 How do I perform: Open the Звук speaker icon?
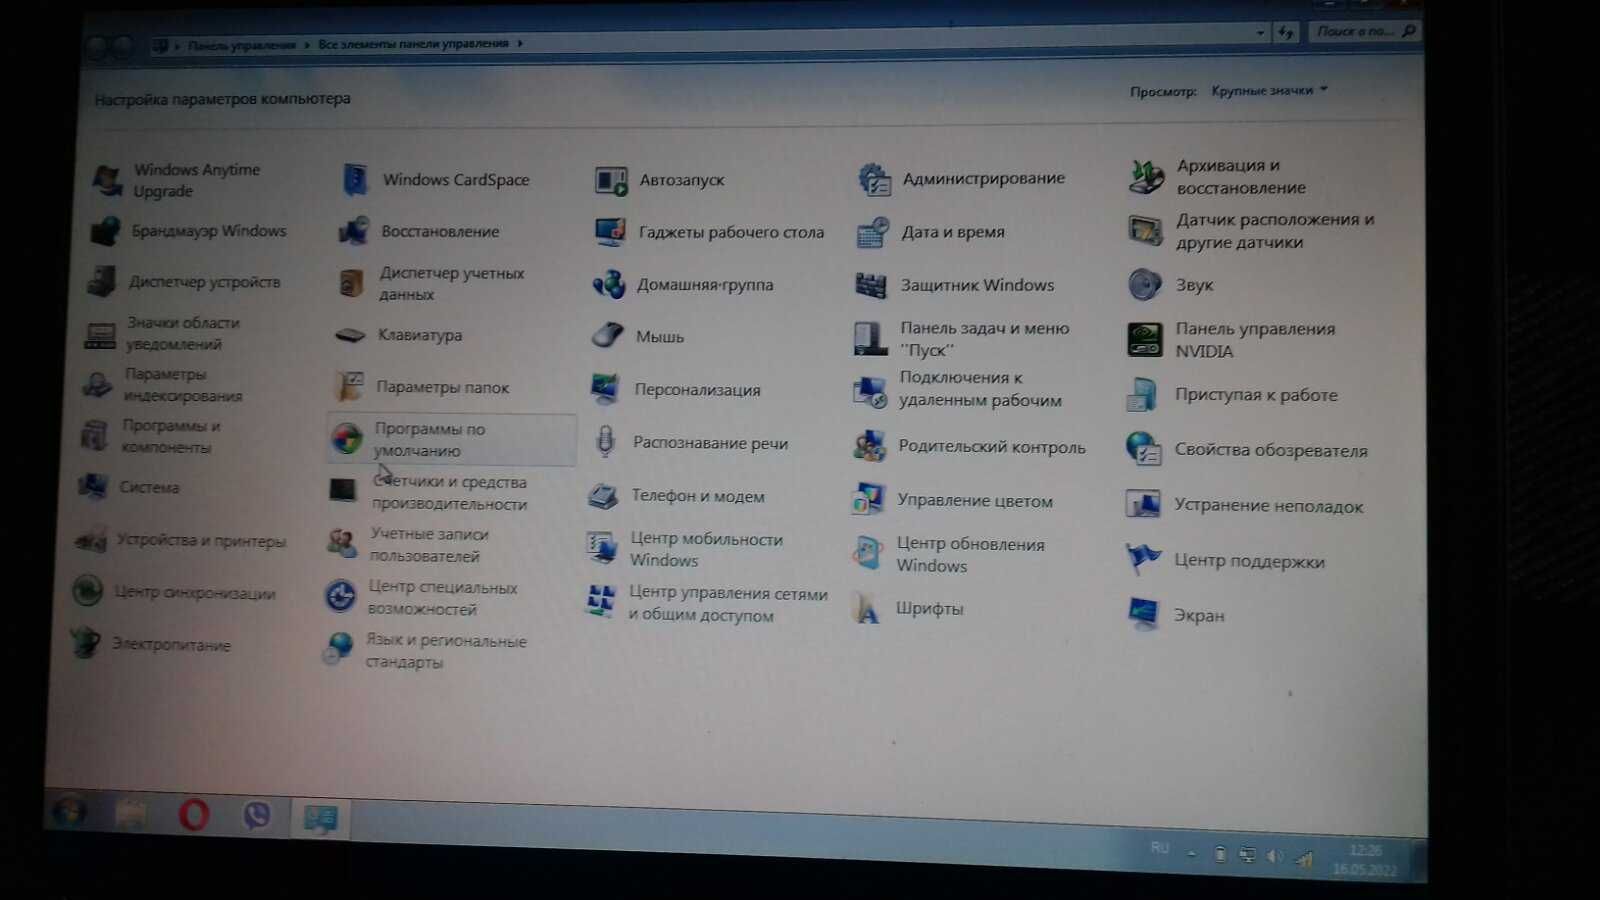(x=1145, y=285)
